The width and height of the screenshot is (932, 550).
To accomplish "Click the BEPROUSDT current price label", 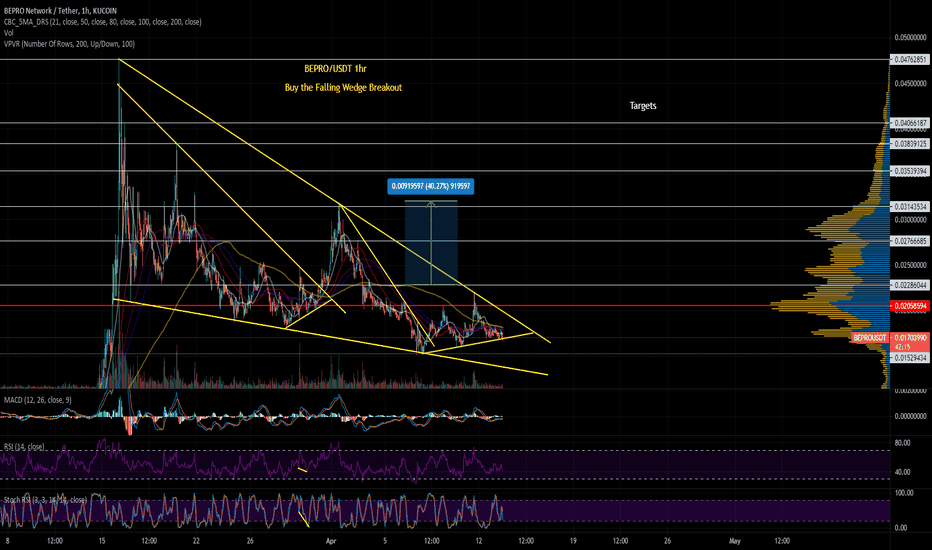I will pyautogui.click(x=870, y=338).
